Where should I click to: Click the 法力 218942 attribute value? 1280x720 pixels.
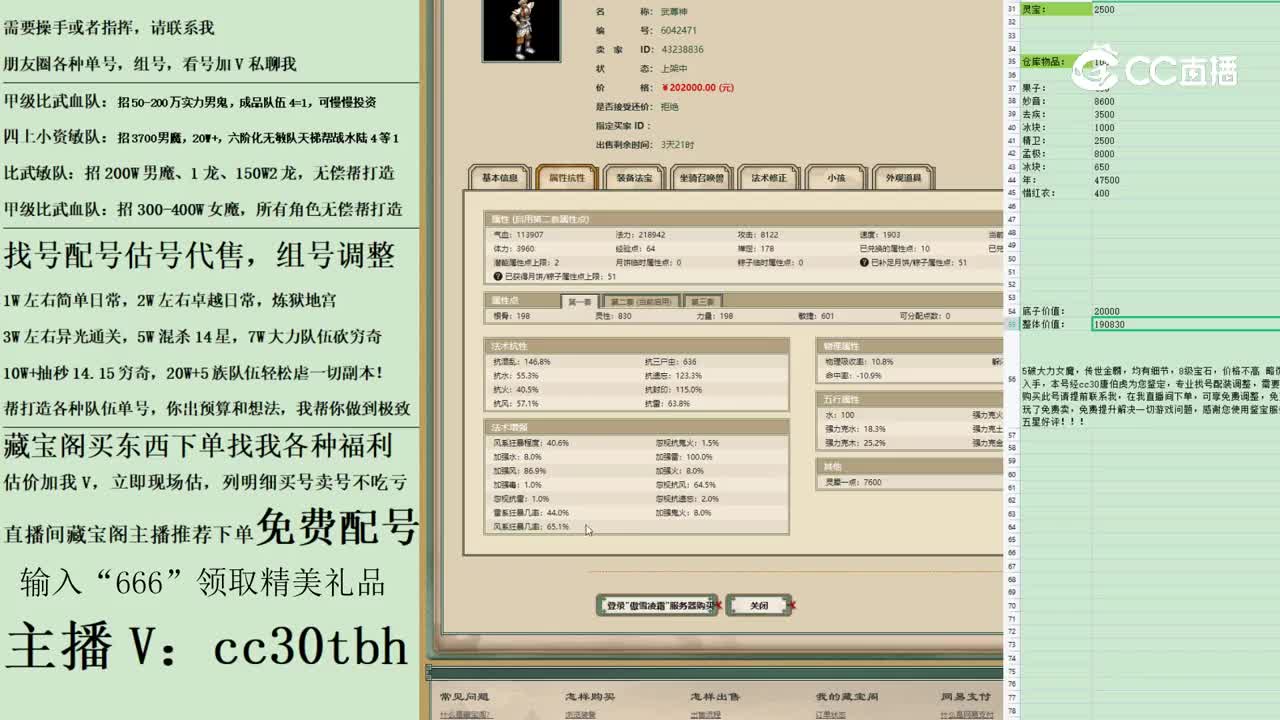641,235
